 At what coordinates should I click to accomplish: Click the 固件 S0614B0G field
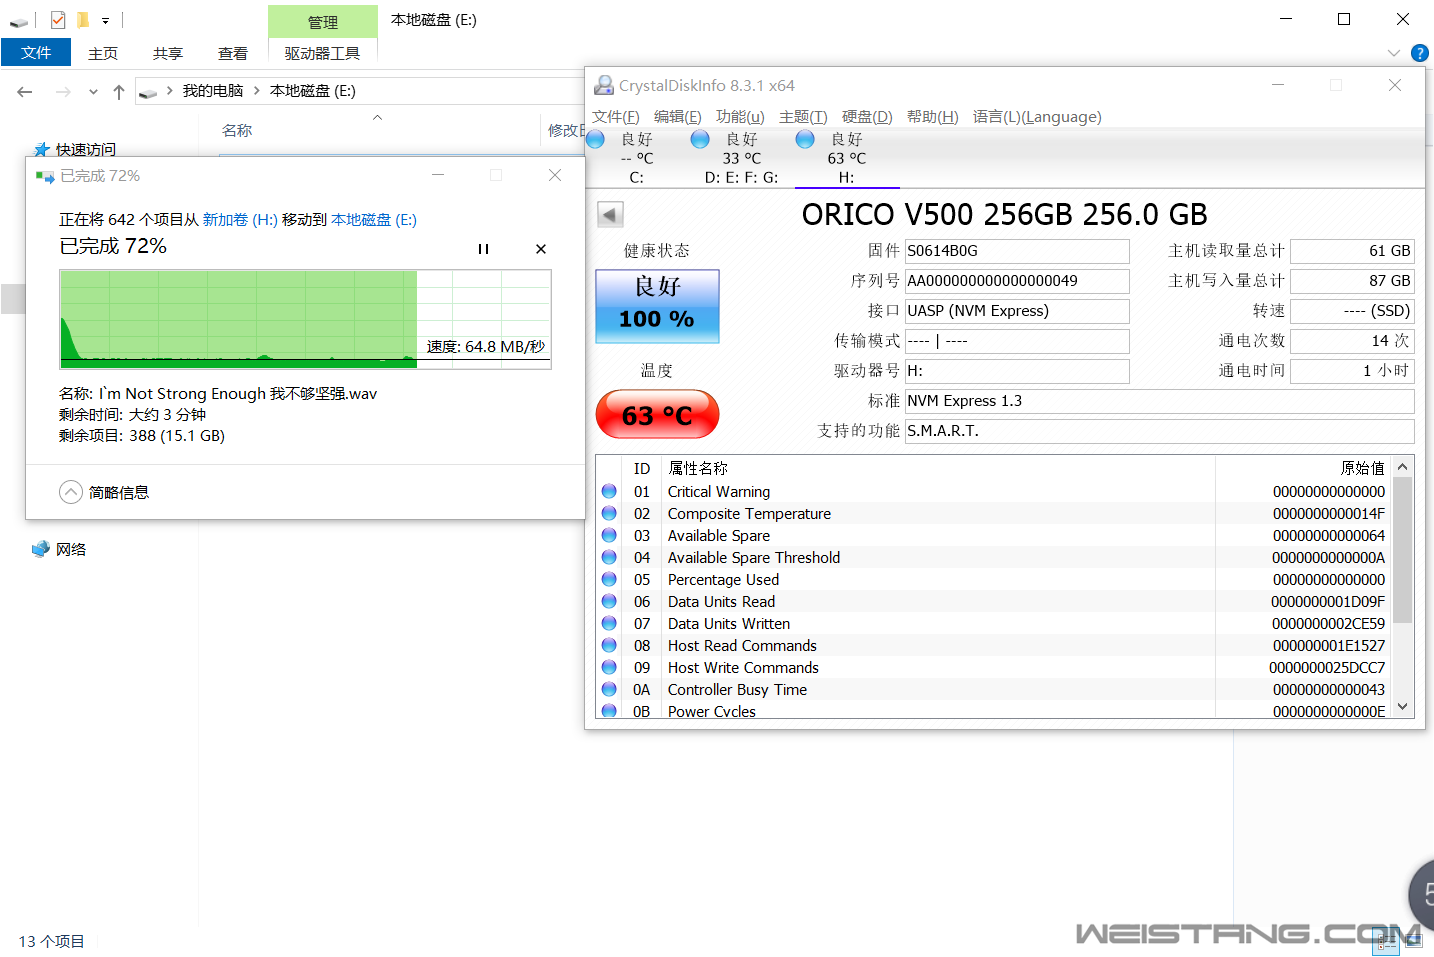(1017, 251)
